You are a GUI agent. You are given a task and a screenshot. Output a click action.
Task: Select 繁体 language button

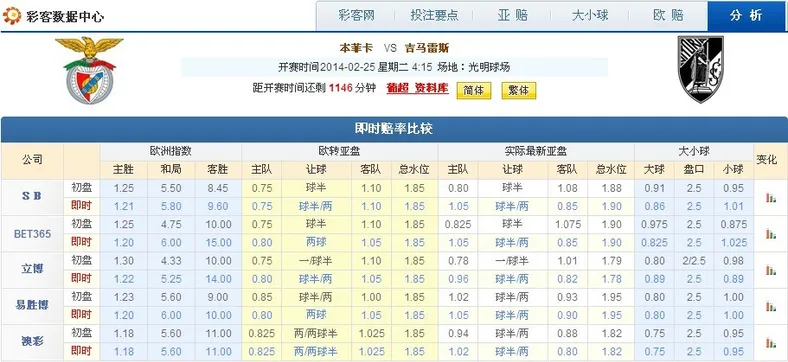tap(519, 90)
